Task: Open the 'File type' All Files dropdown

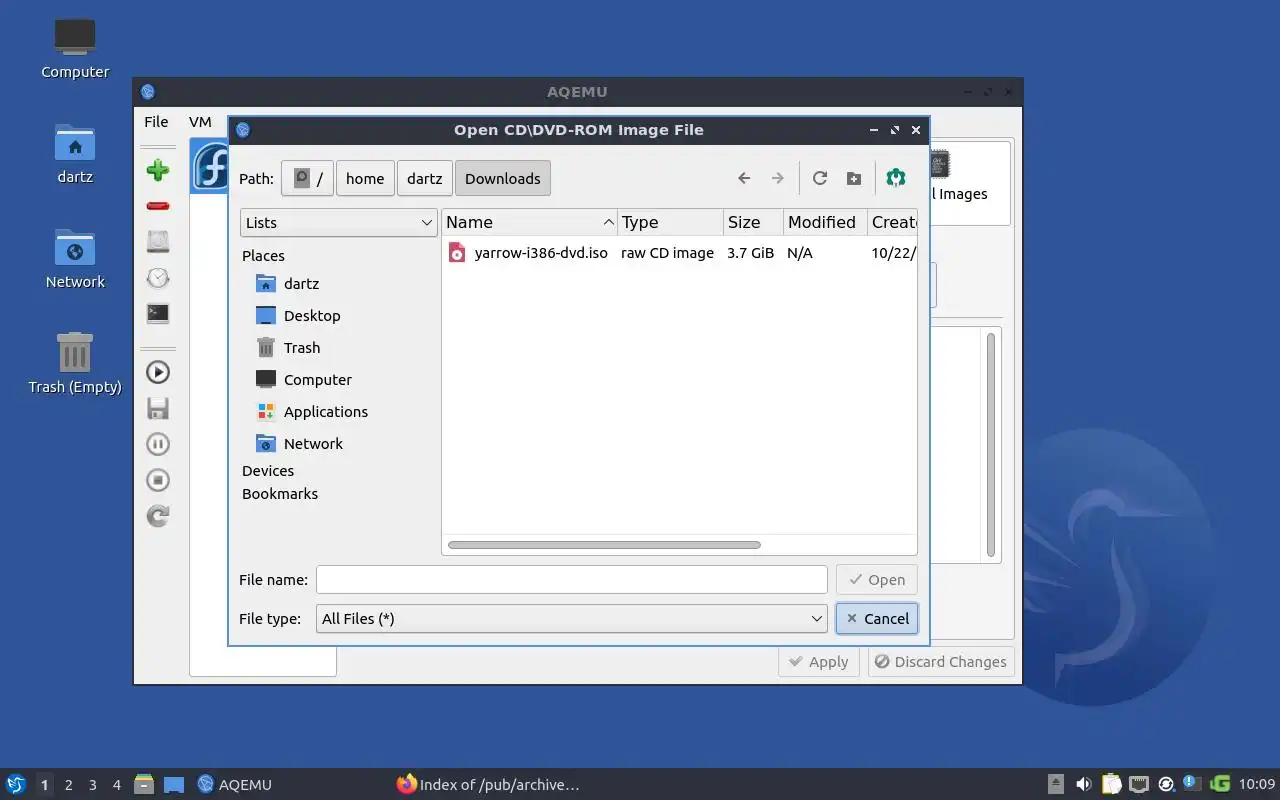Action: pos(572,619)
